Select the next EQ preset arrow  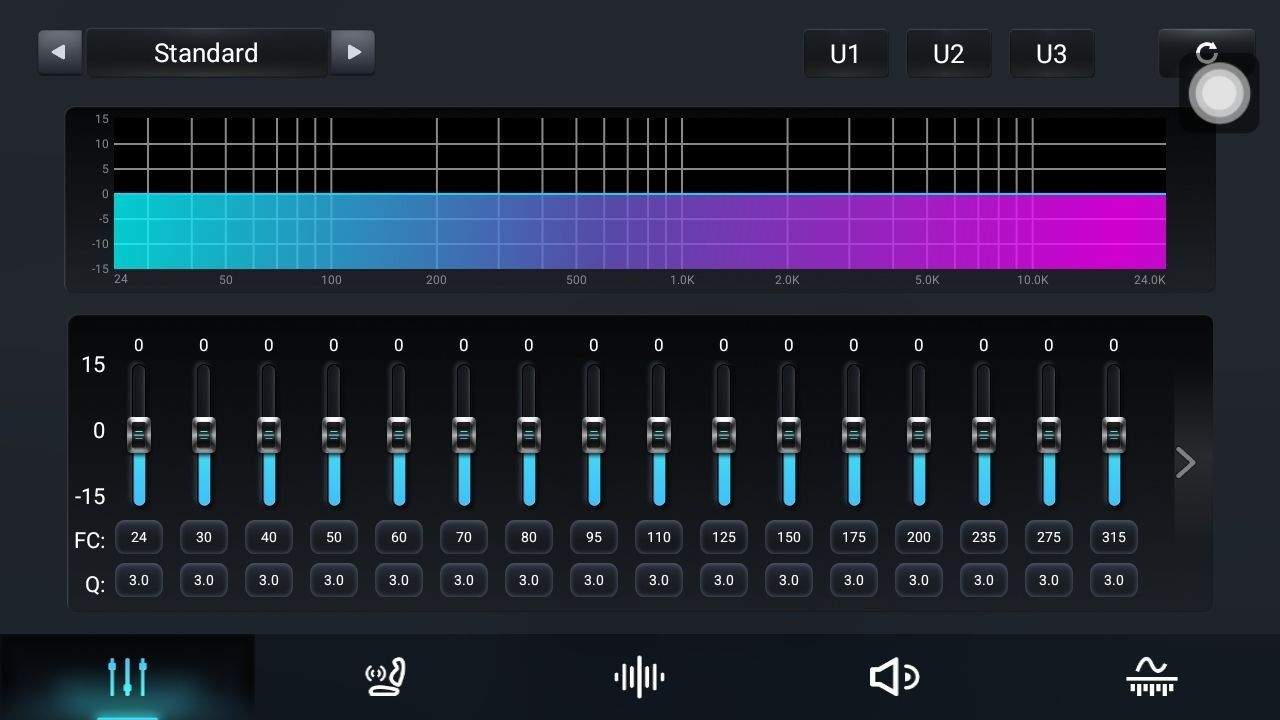[x=353, y=53]
